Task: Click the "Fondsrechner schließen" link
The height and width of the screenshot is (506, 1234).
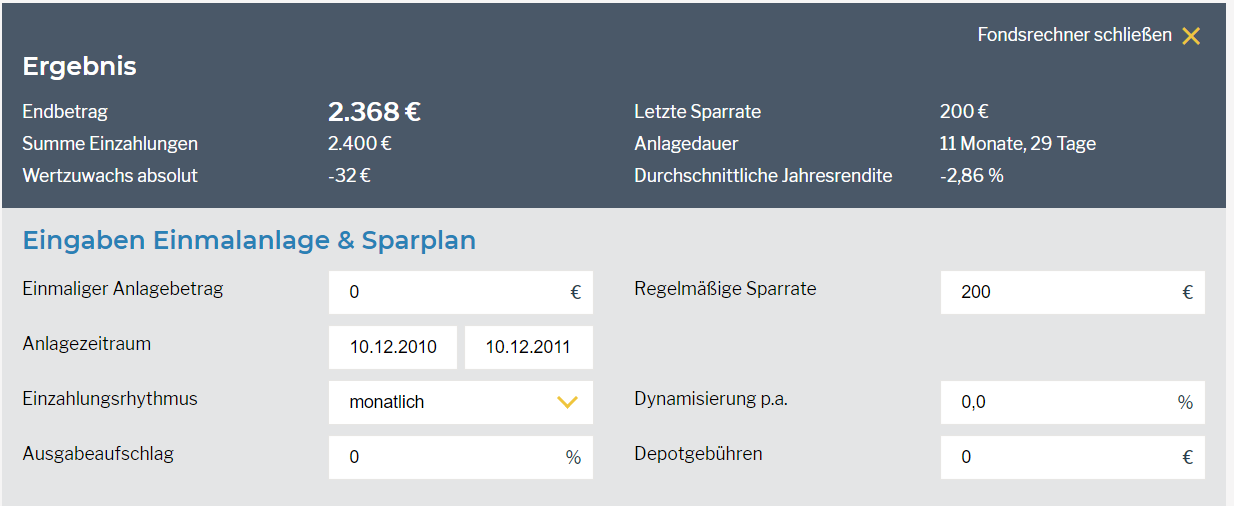Action: click(x=1074, y=35)
